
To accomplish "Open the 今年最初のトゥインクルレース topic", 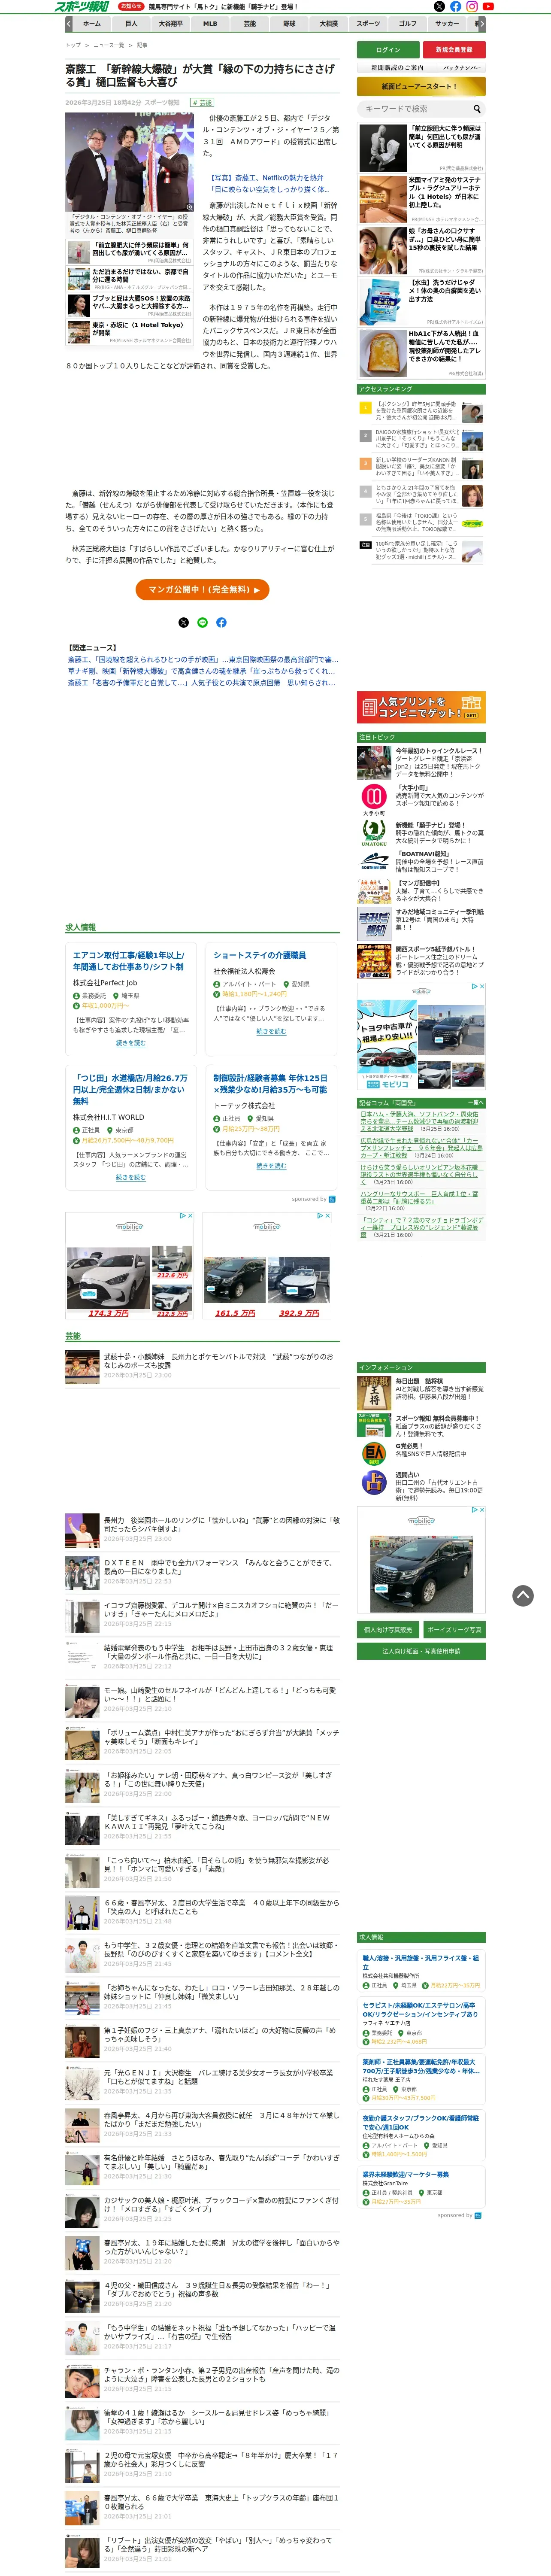I will click(x=439, y=750).
